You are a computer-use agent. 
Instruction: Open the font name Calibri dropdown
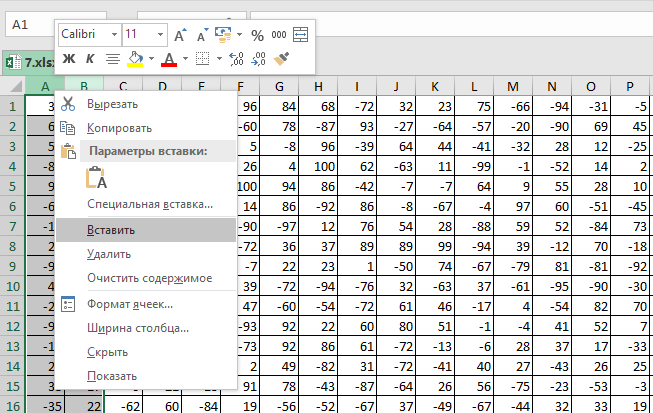[x=113, y=34]
